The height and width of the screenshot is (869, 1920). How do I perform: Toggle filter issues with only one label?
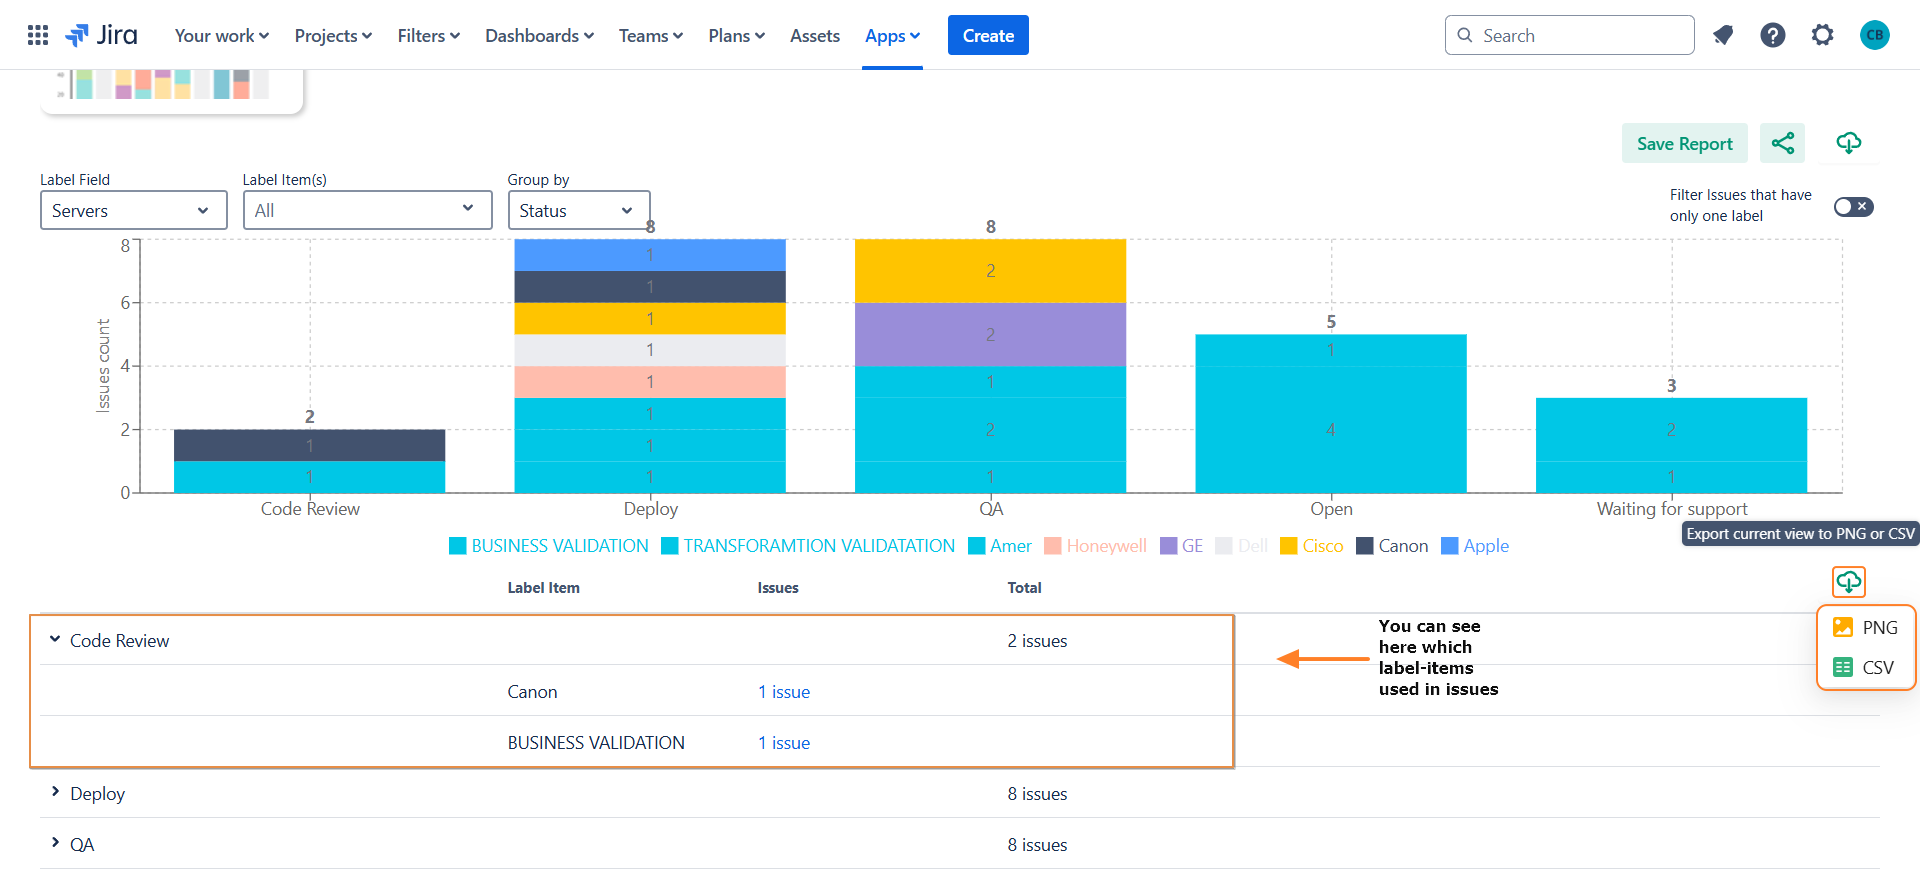(1853, 207)
